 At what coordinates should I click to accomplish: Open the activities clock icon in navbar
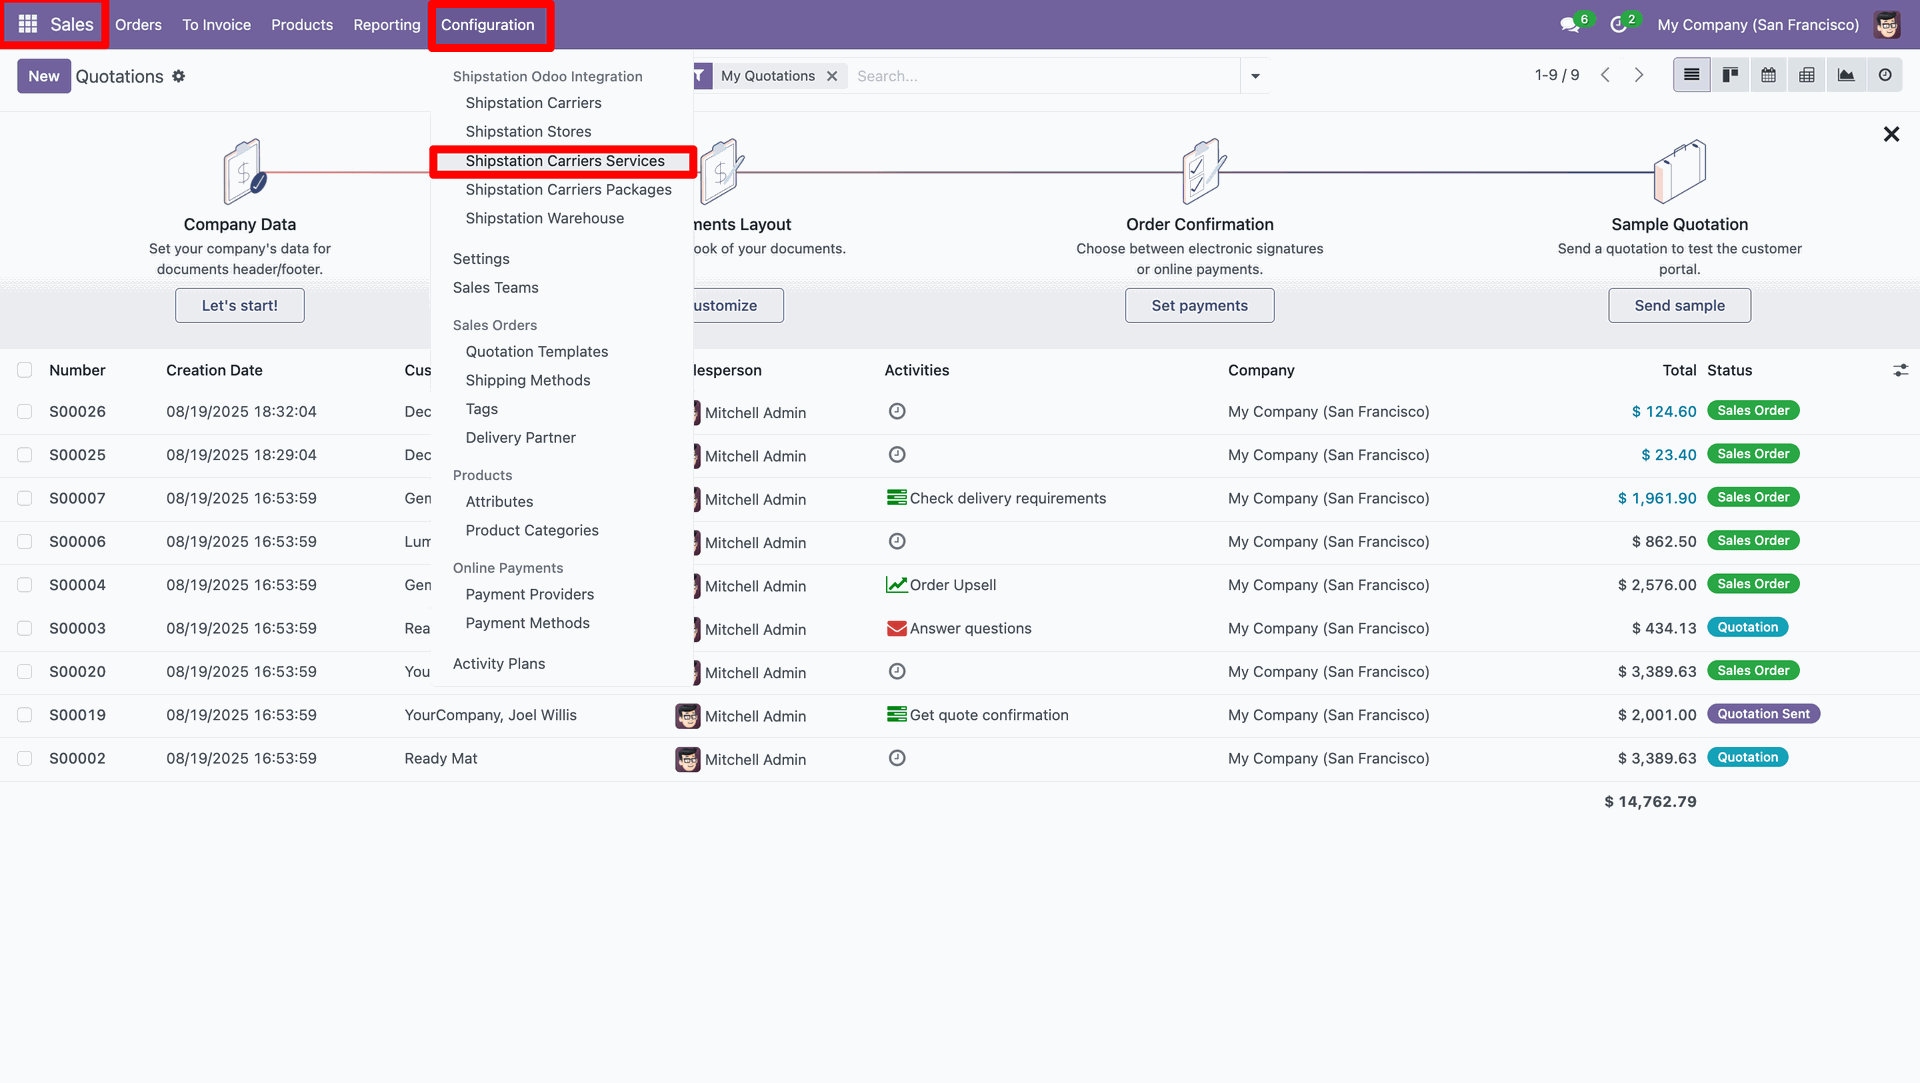[x=1619, y=24]
